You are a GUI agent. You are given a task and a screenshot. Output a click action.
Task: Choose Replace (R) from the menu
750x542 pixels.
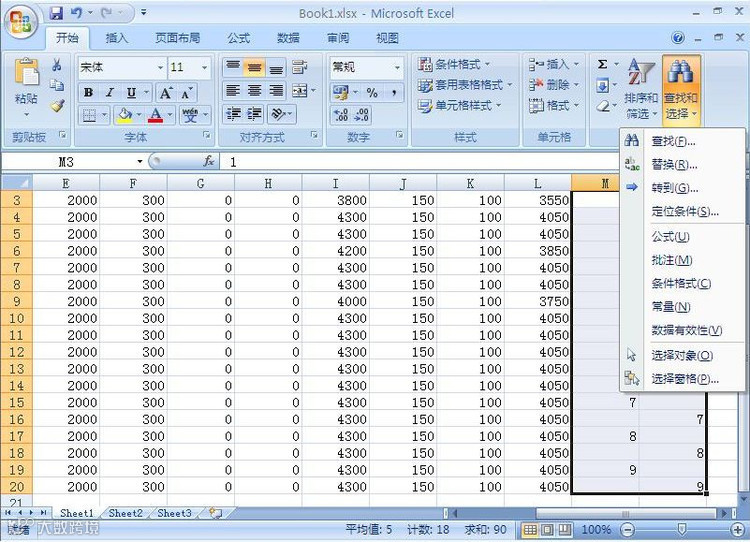[x=683, y=165]
